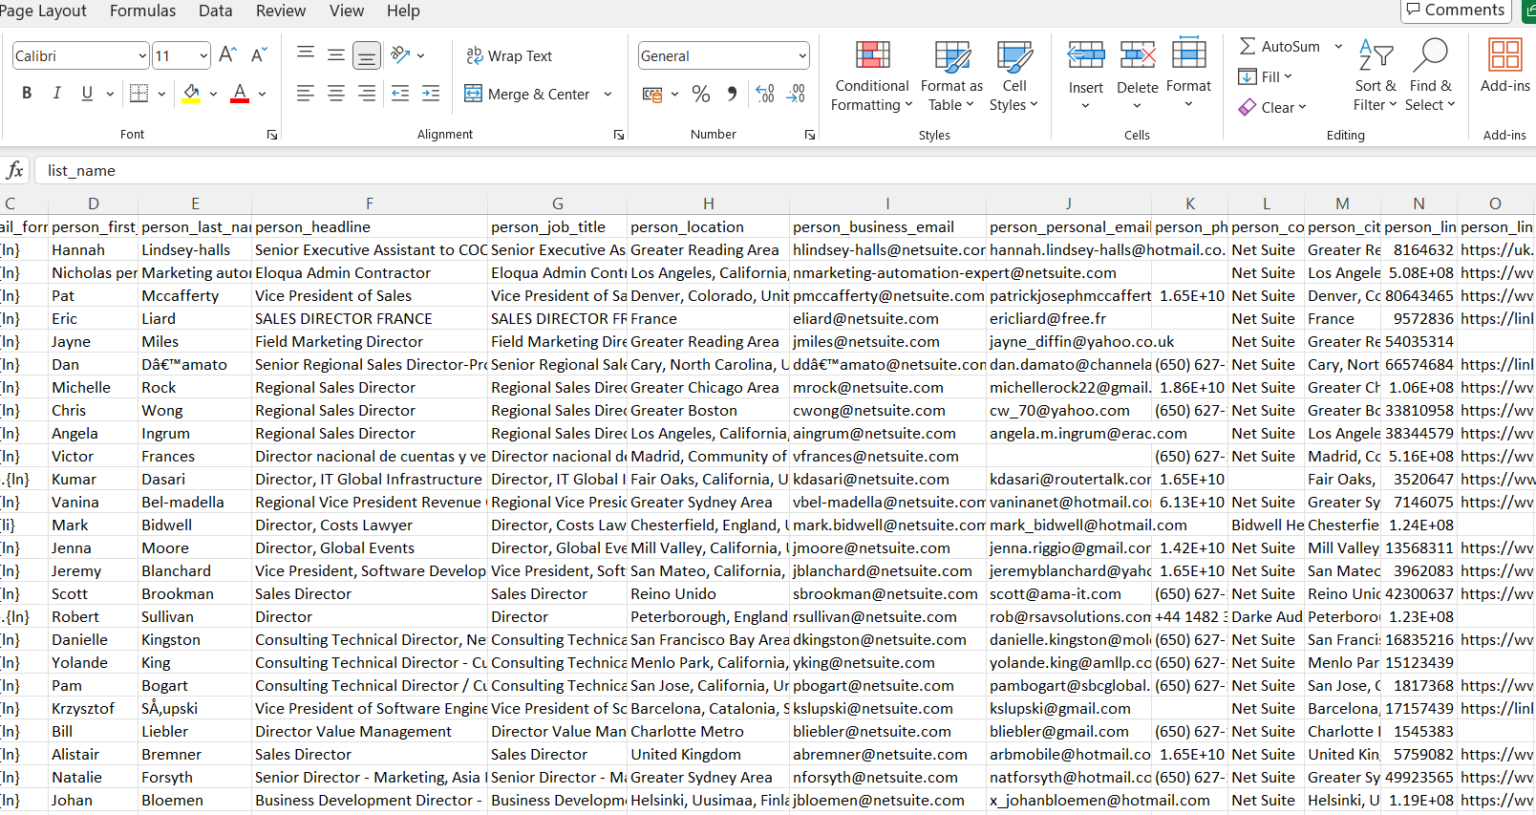The height and width of the screenshot is (815, 1536).
Task: Toggle align left button
Action: click(x=306, y=93)
